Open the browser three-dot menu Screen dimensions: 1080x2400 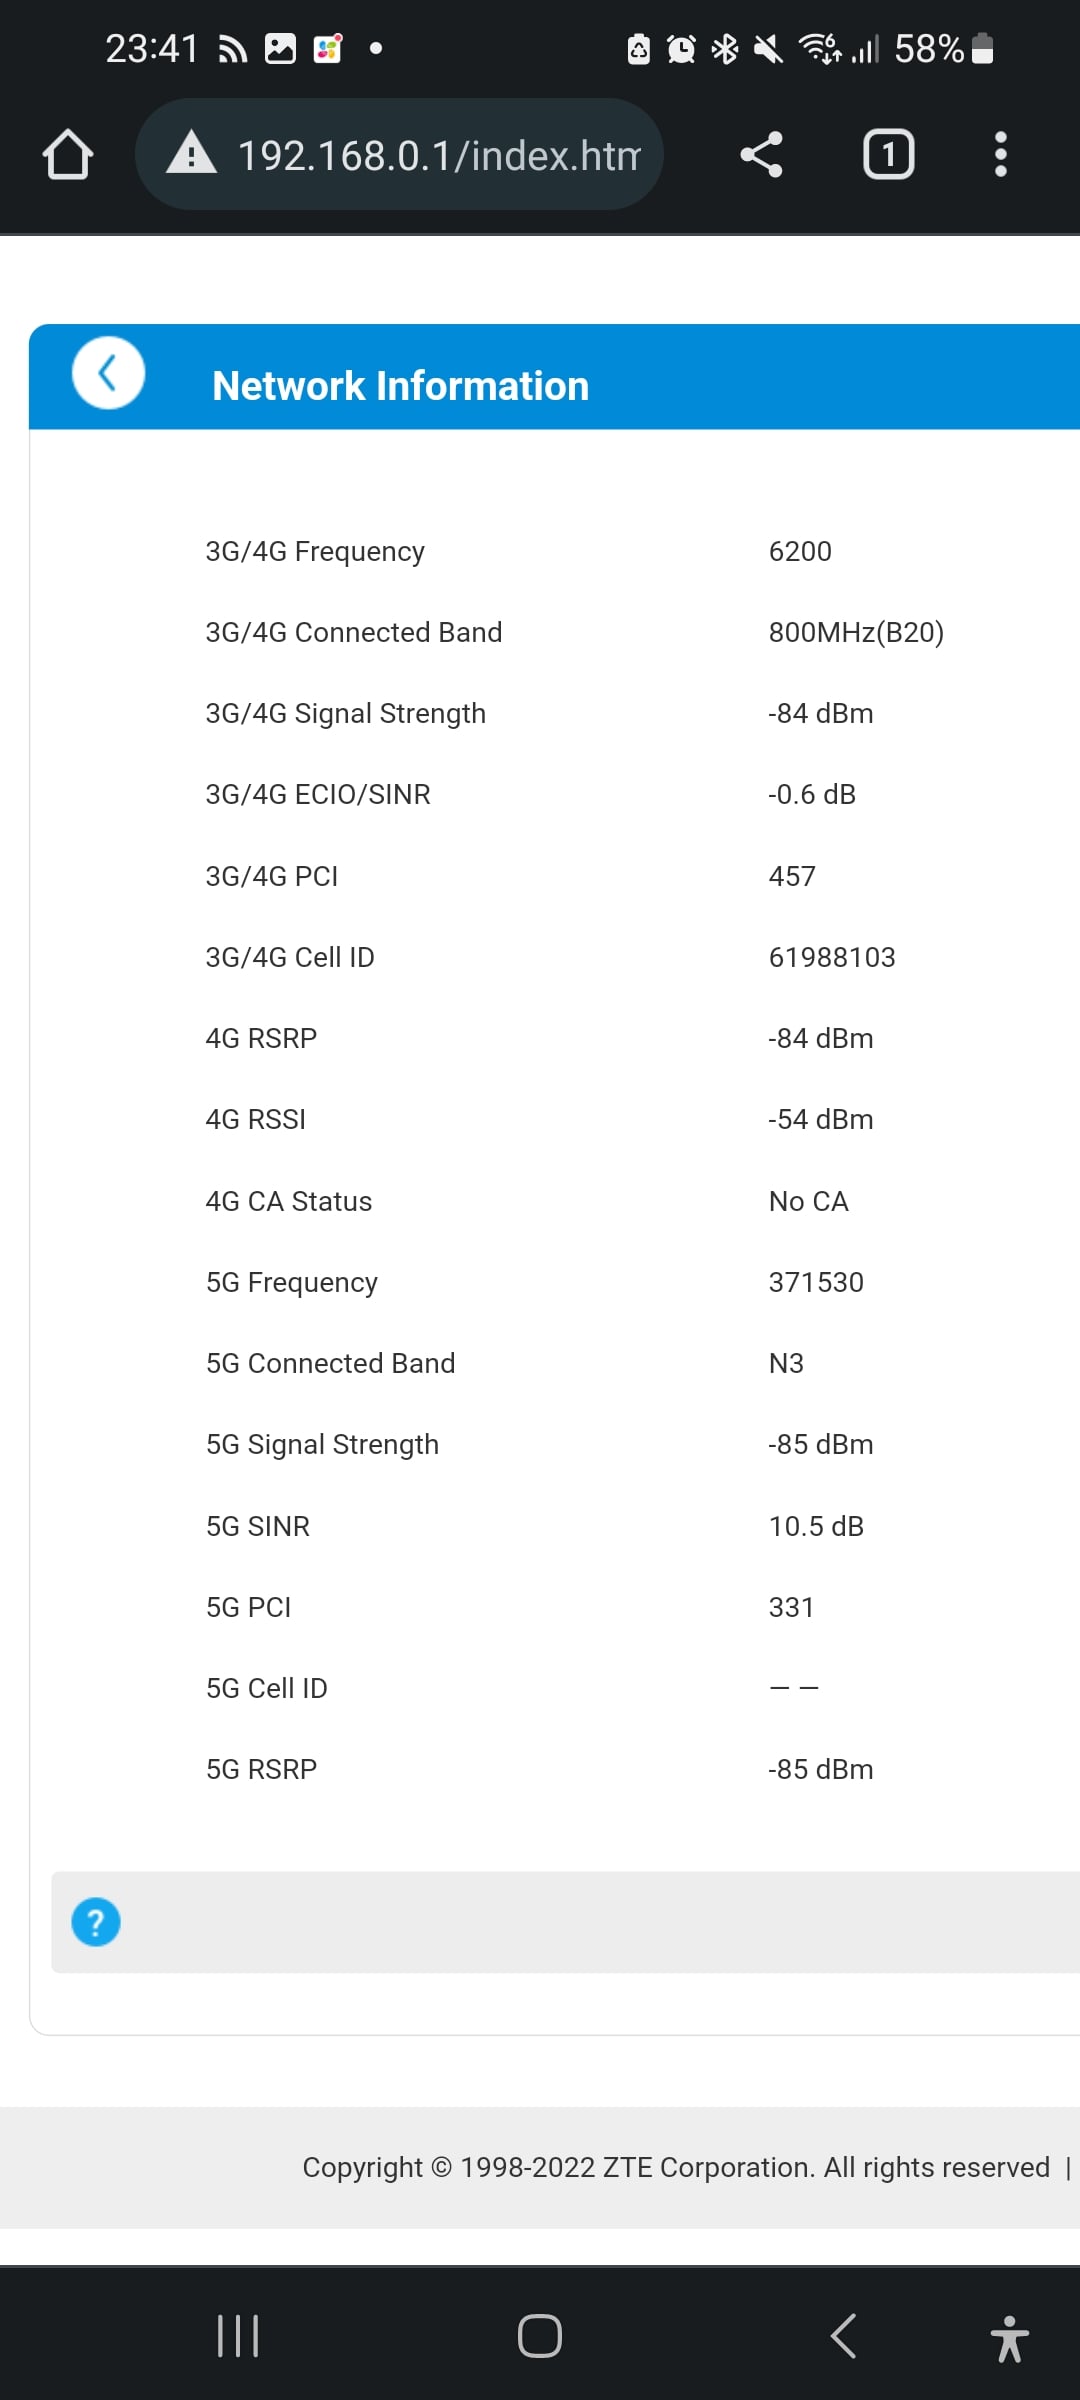point(1000,155)
